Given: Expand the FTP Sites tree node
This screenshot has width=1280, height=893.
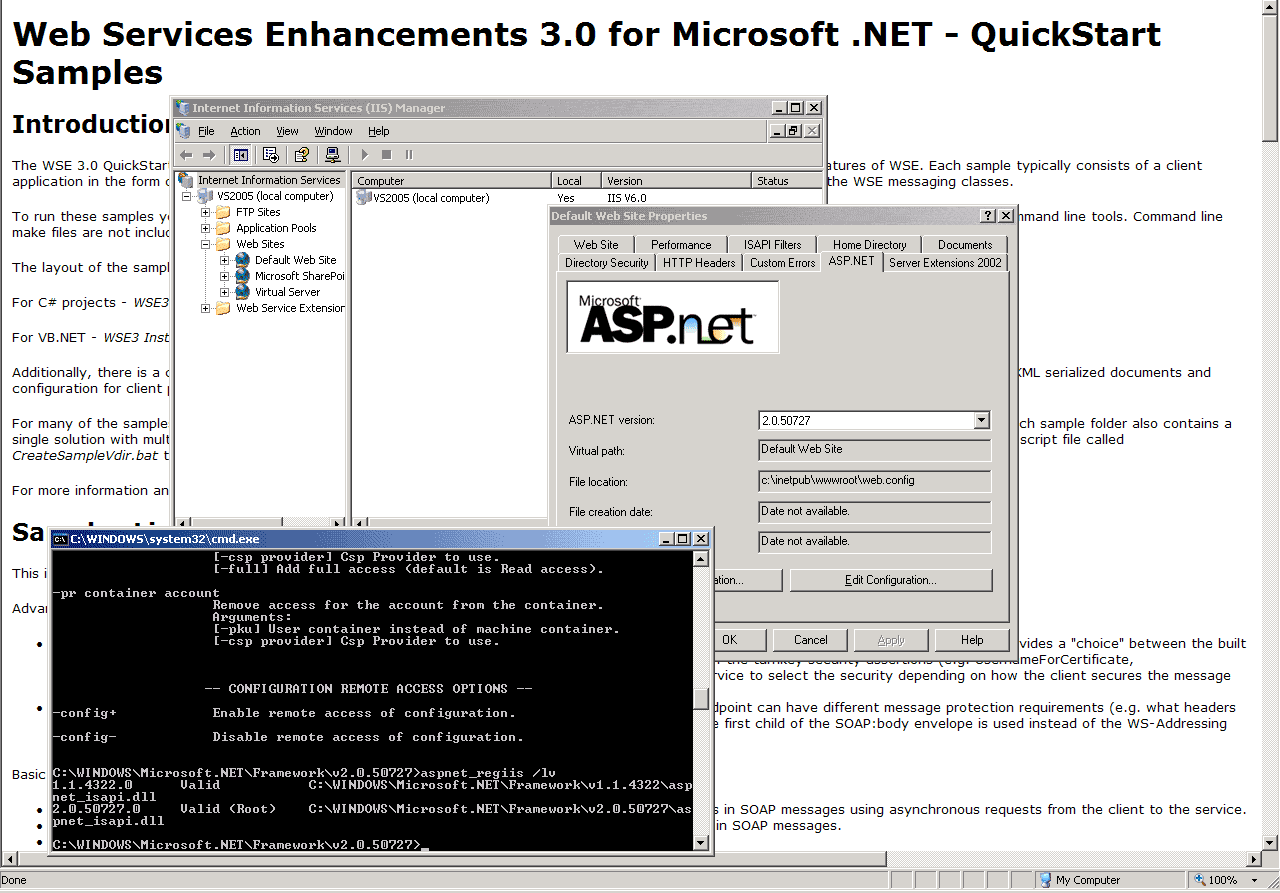Looking at the screenshot, I should 206,212.
